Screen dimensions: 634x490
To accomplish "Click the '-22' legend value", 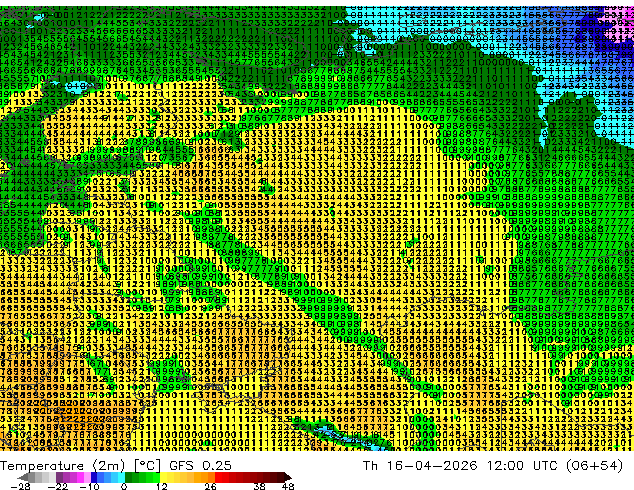I will pyautogui.click(x=57, y=486).
